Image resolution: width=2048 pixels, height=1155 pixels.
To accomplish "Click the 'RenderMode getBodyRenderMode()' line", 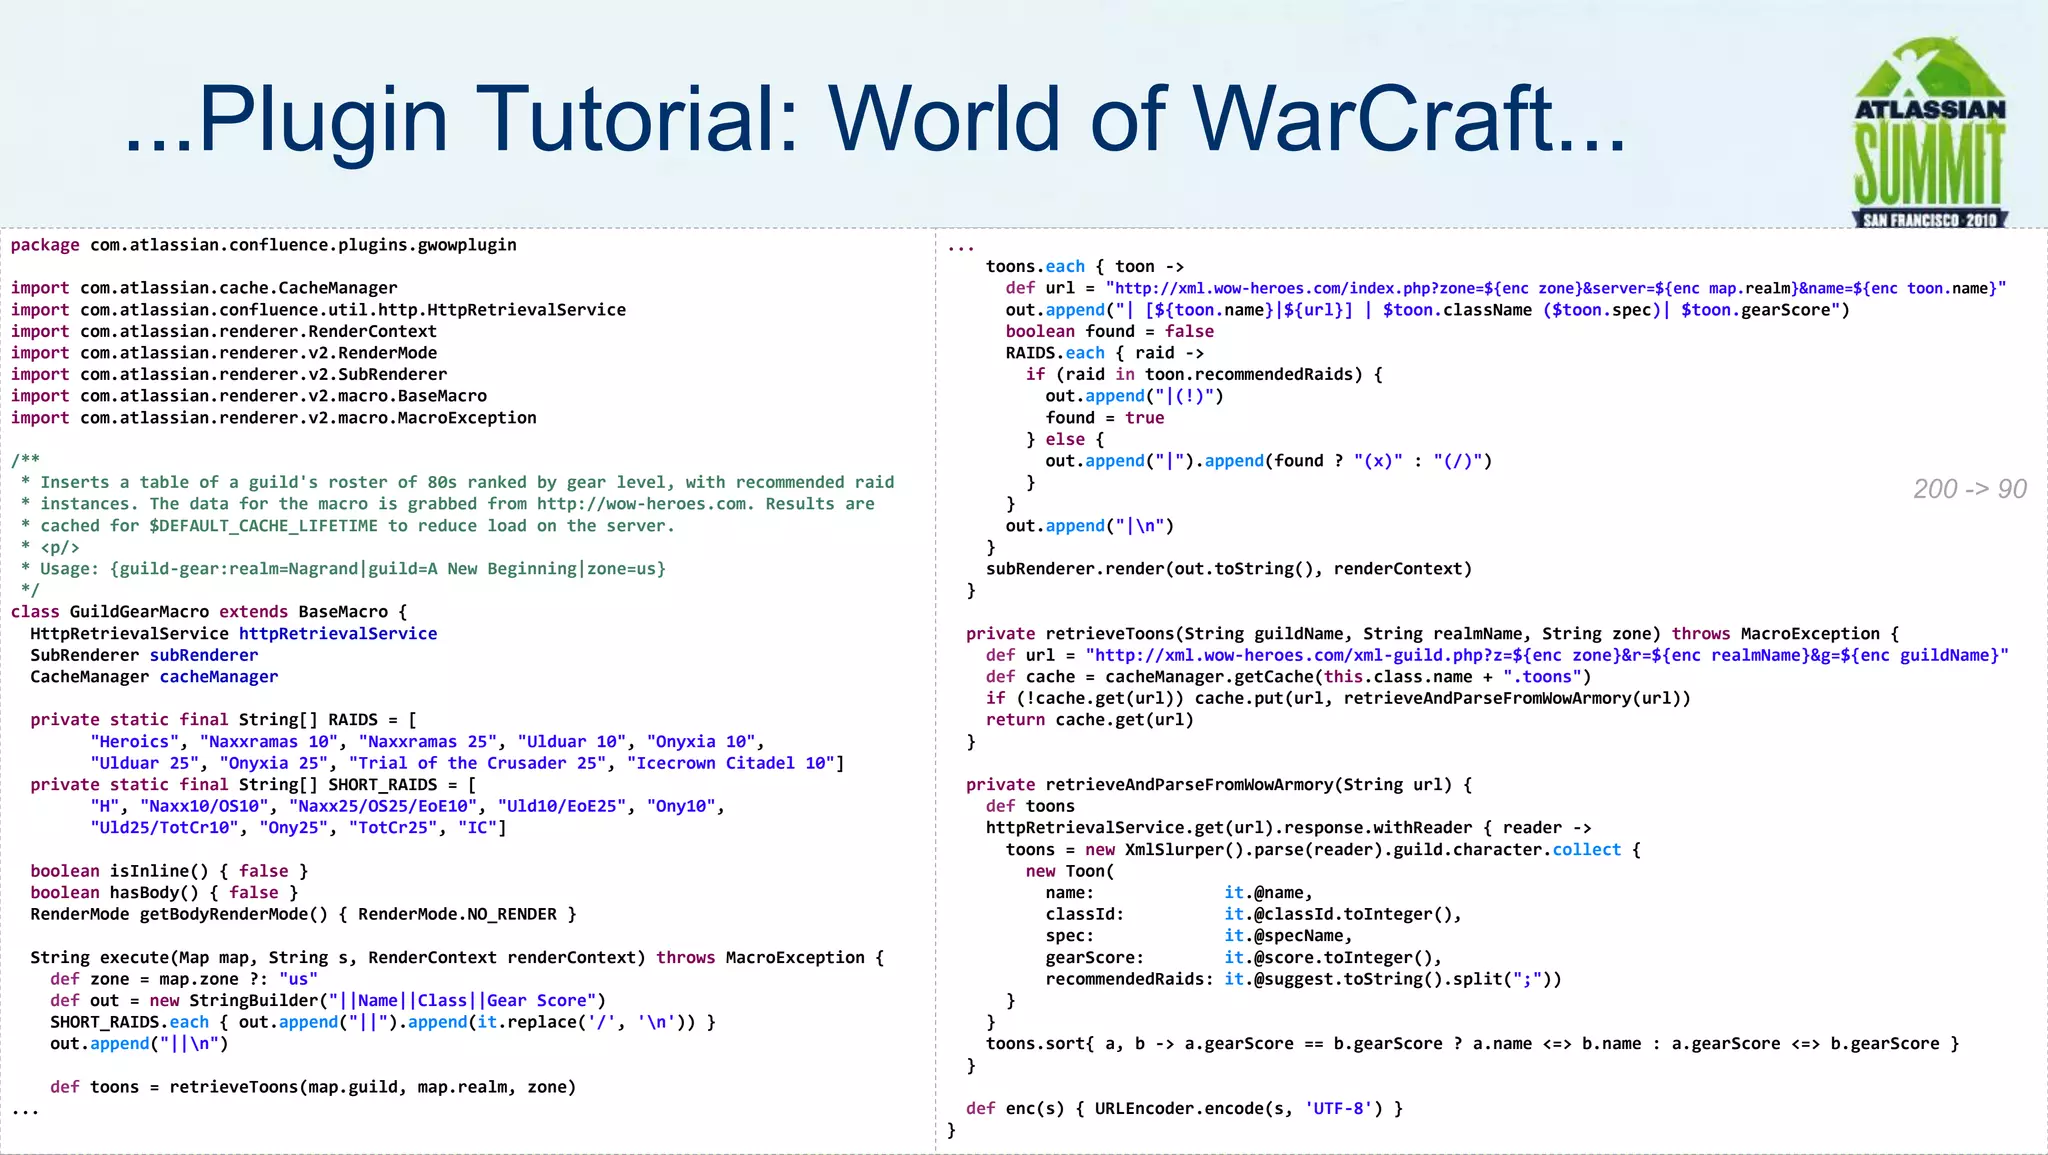I will (302, 914).
